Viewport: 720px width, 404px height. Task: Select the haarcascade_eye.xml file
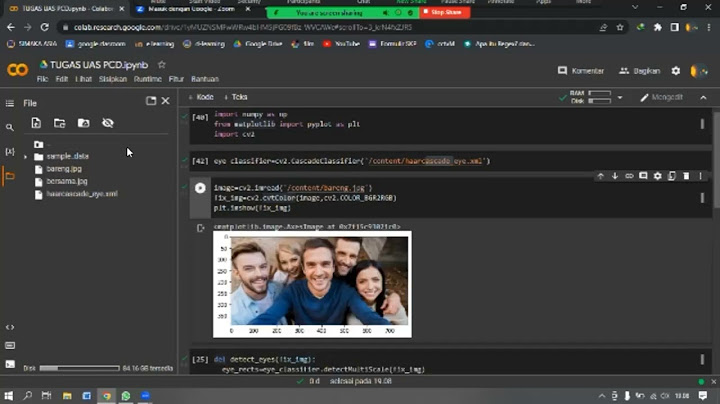point(82,194)
